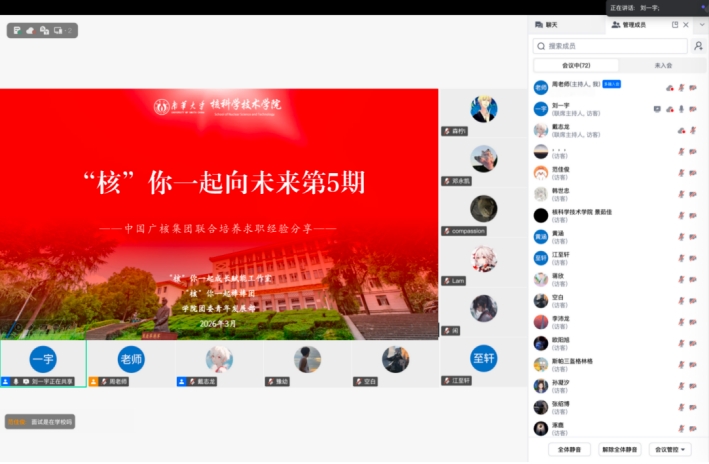This screenshot has height=464, width=709.
Task: Toggle microphone for 刘一宇 in member list
Action: [681, 109]
